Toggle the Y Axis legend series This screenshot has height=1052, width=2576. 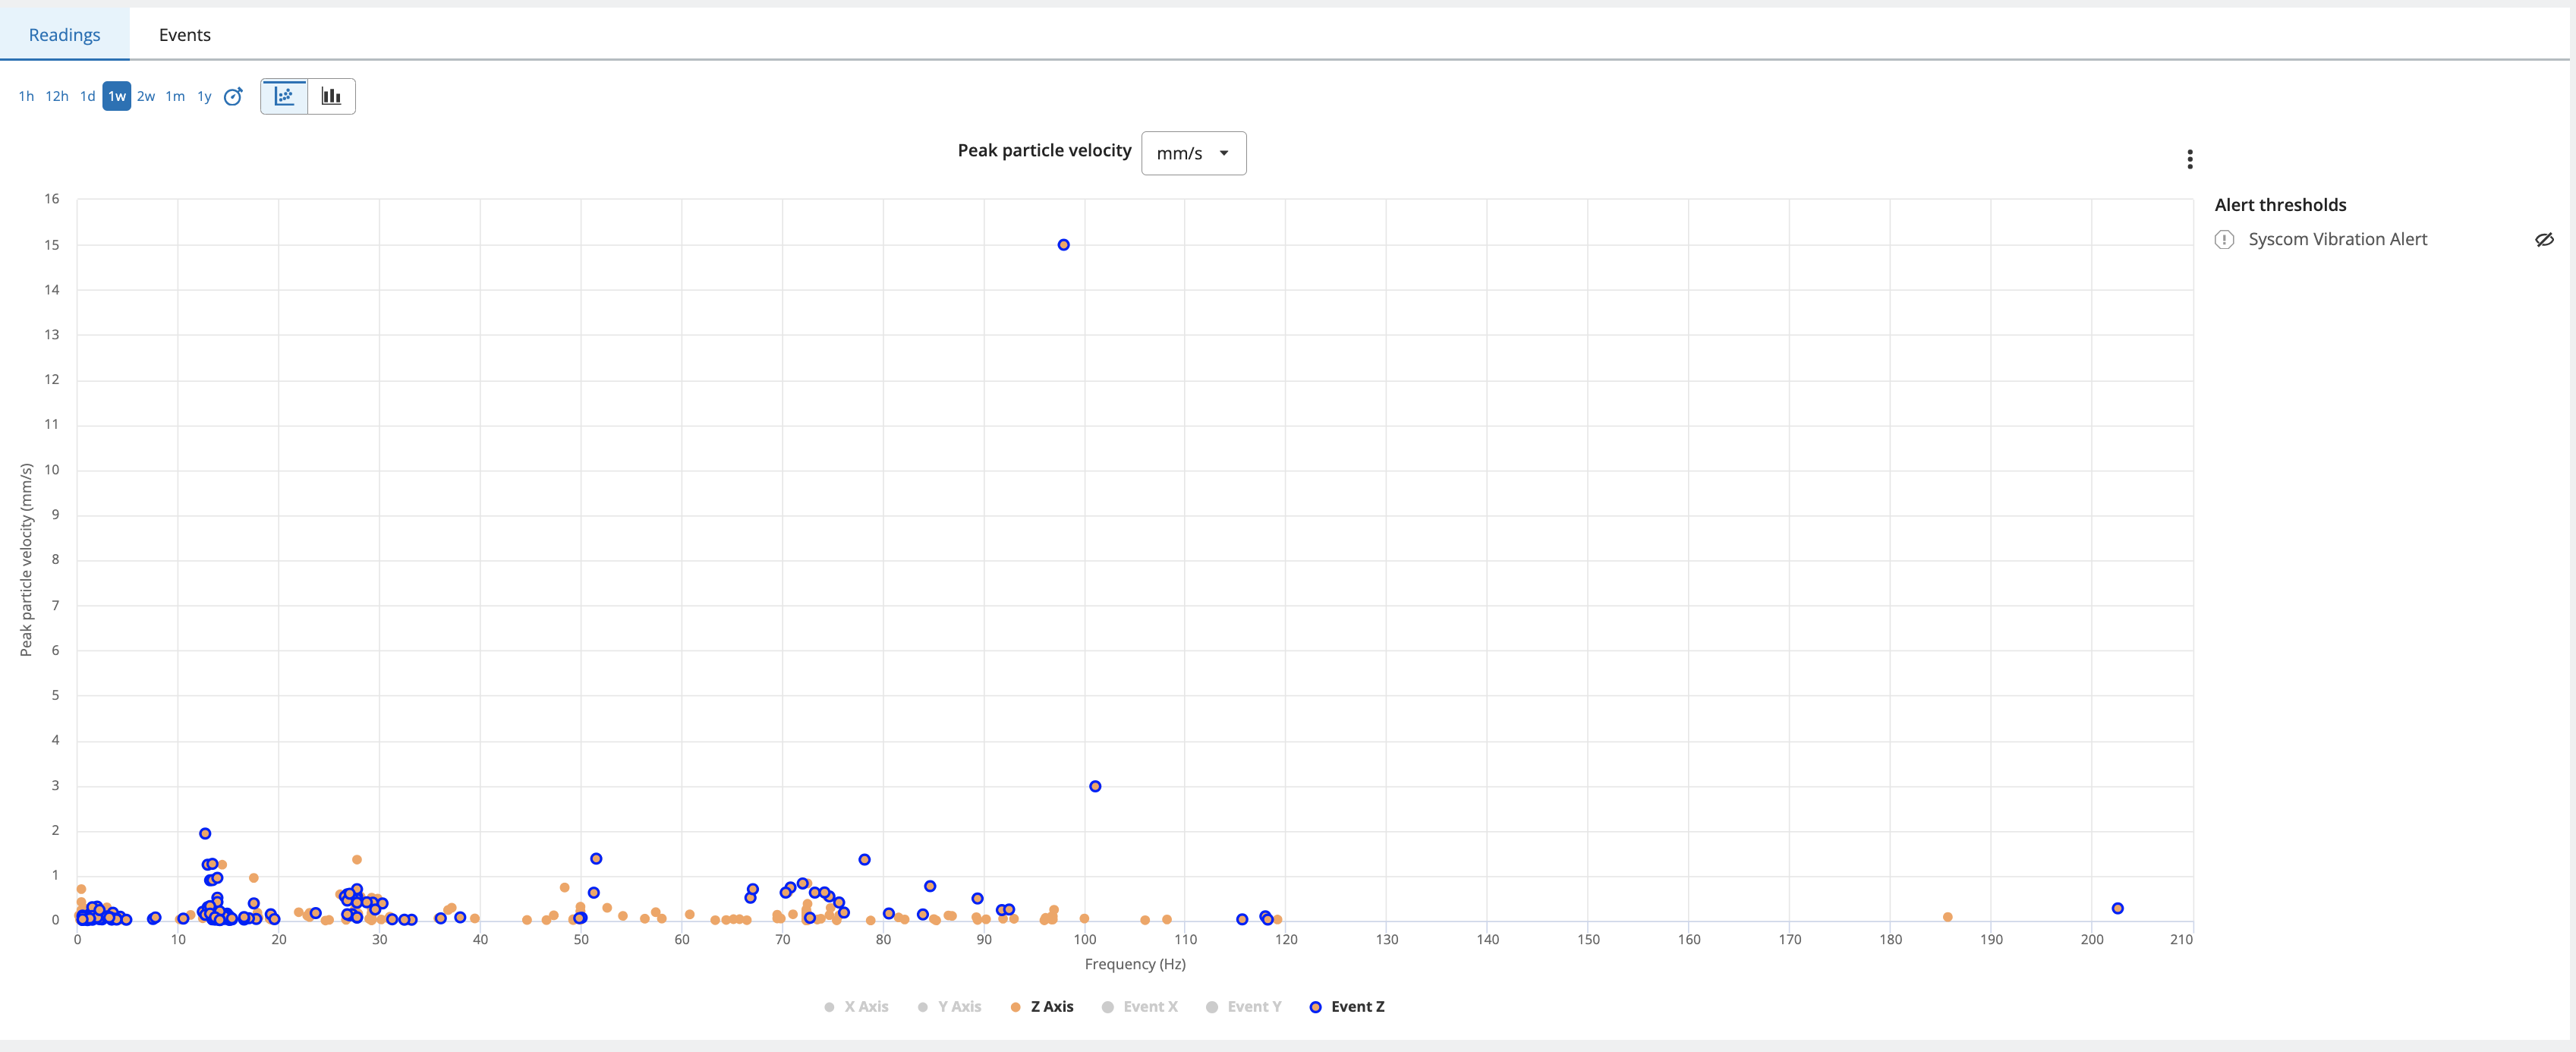950,1007
